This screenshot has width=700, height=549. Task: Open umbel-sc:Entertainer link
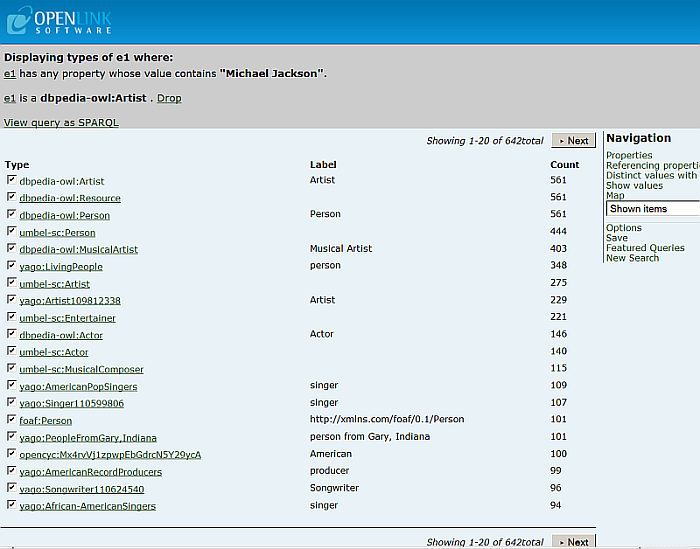pyautogui.click(x=67, y=318)
